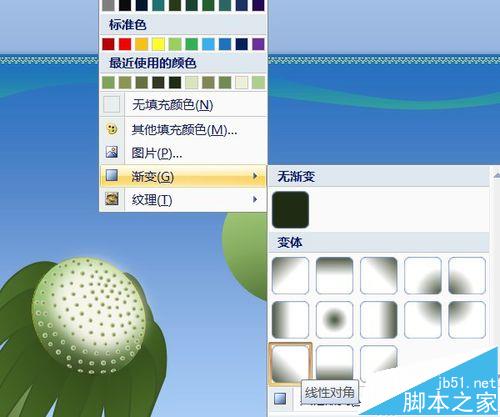
Task: Pick the dark navy standard color swatch
Action: coord(242,44)
